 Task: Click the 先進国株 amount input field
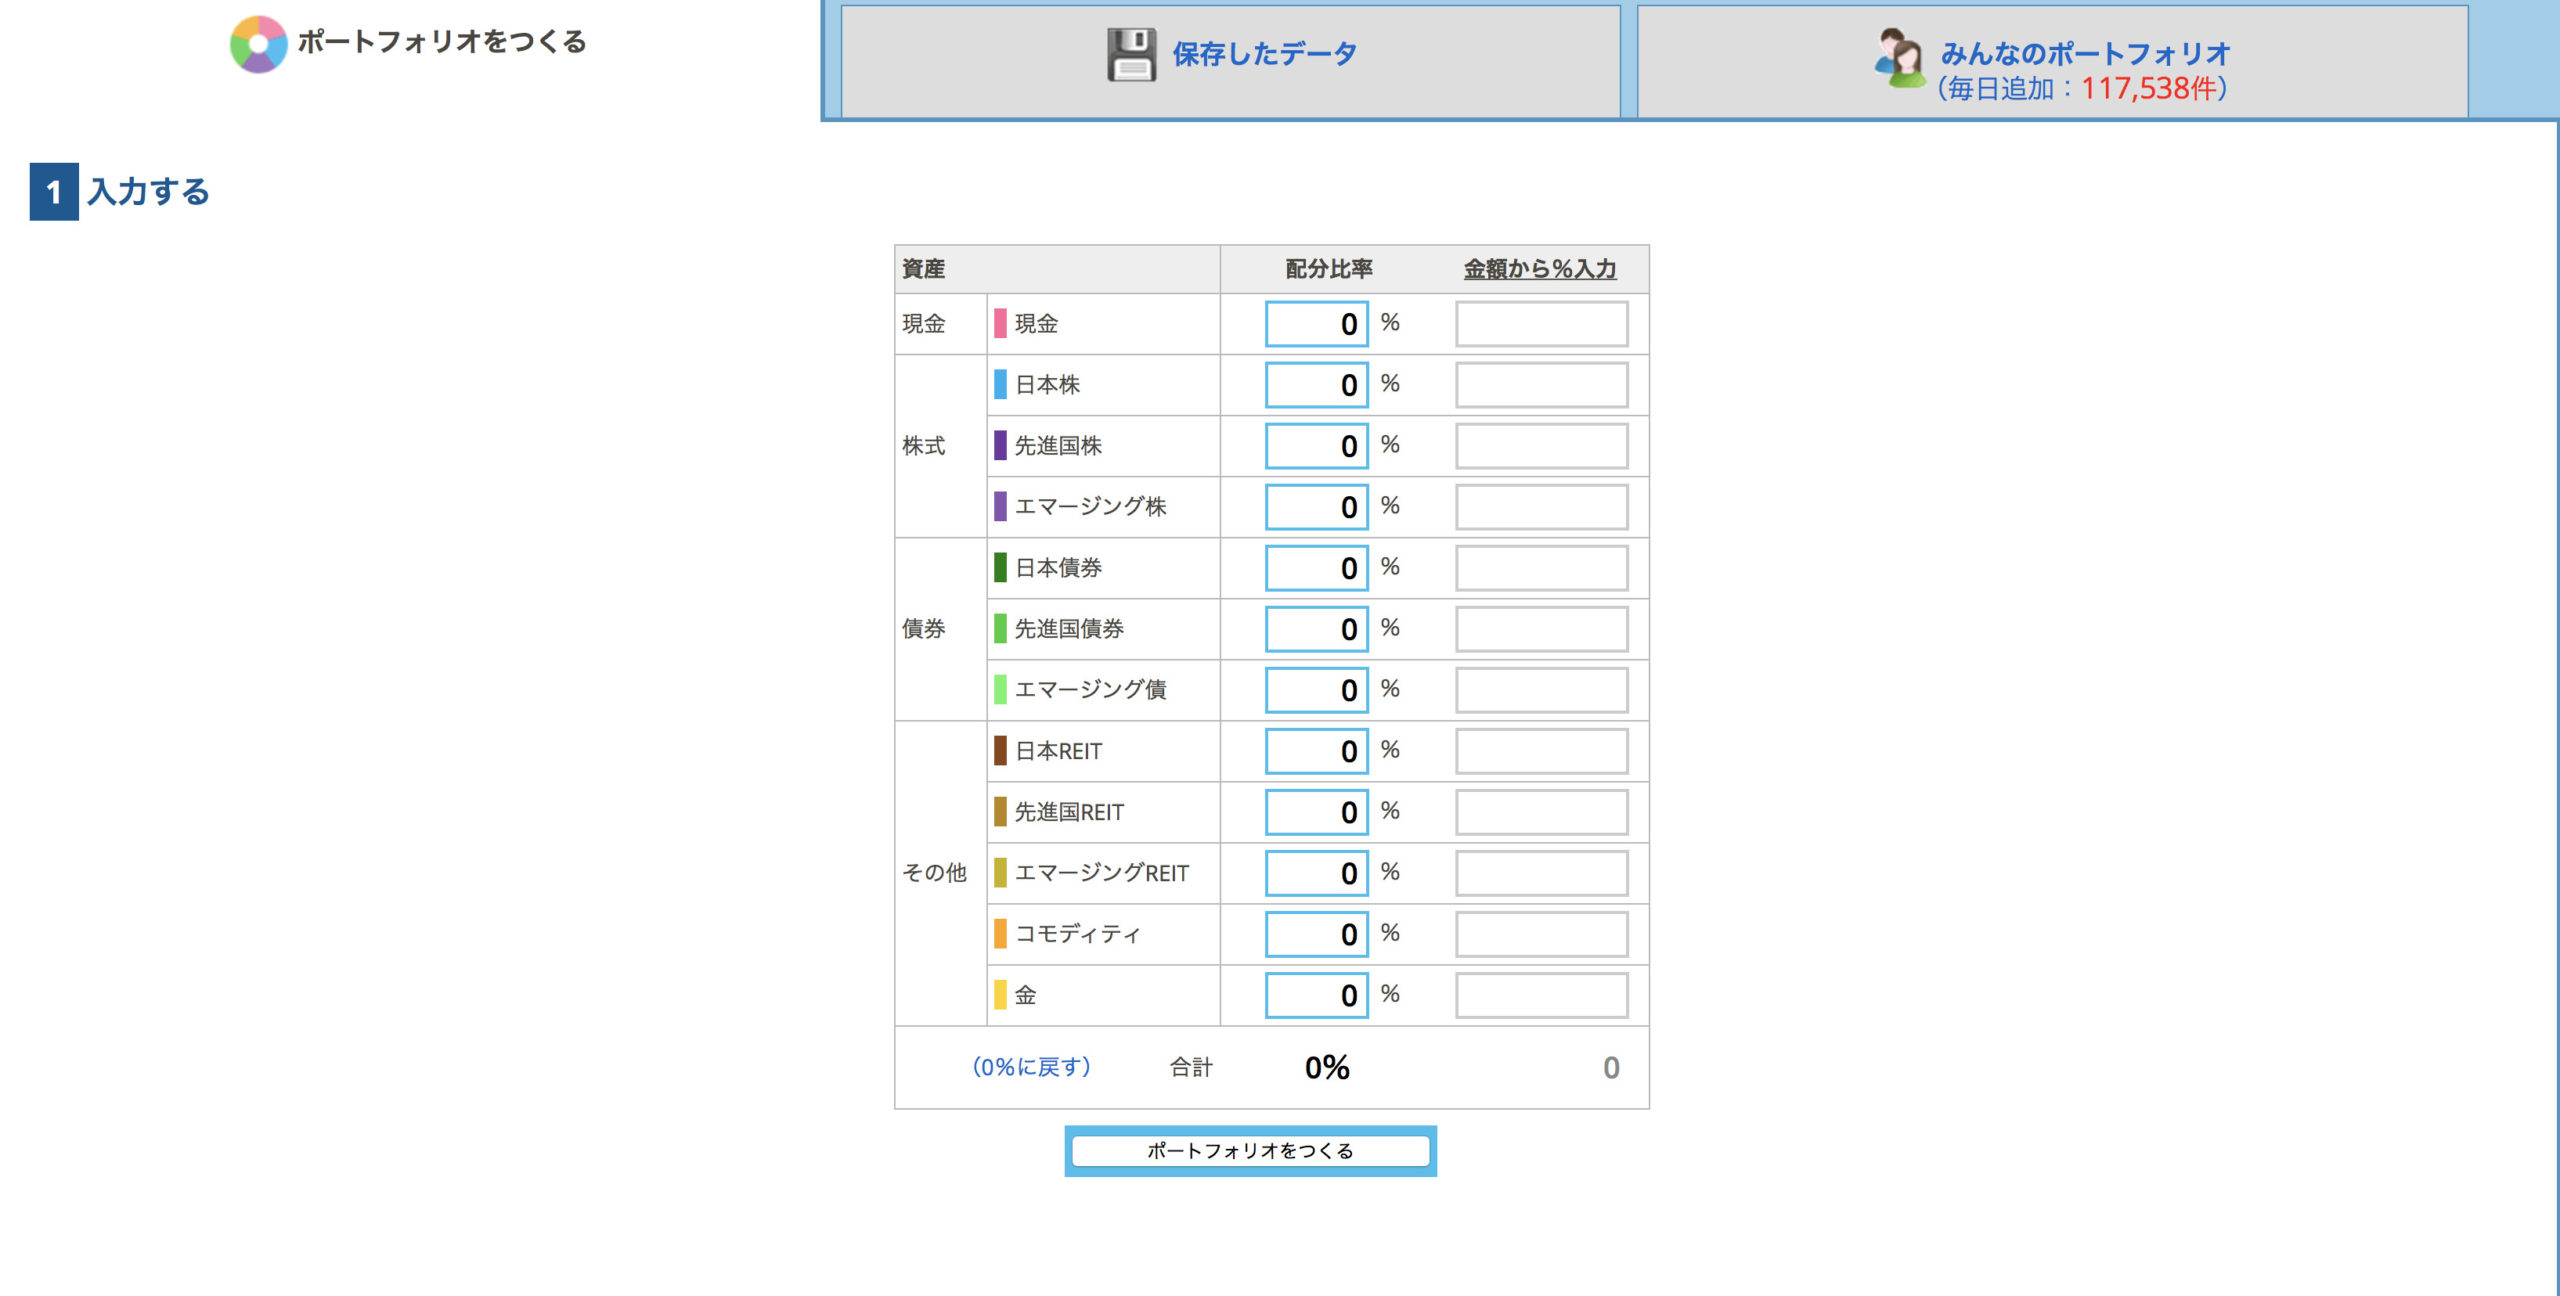coord(1541,446)
